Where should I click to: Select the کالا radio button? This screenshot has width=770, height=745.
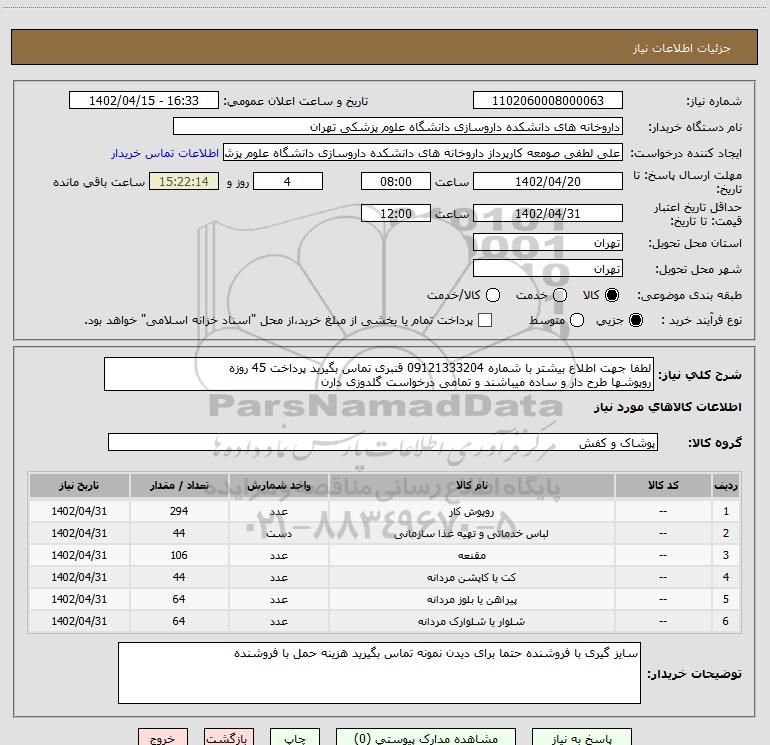612,295
